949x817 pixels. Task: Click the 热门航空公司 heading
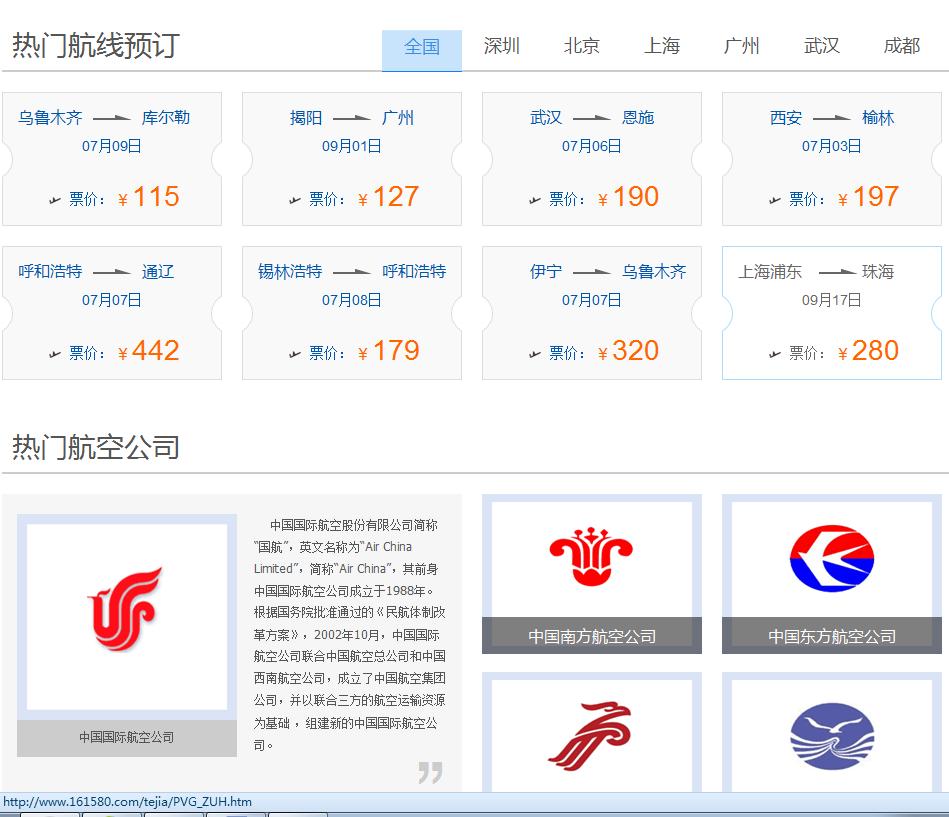tap(96, 447)
